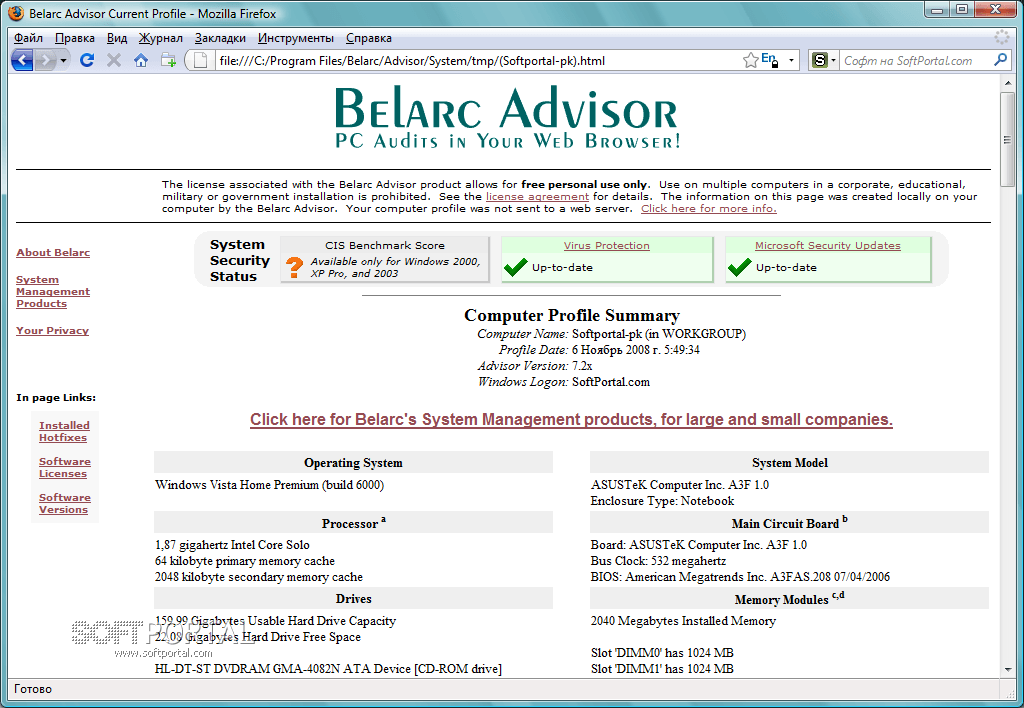Open the Инструменты menu

pyautogui.click(x=296, y=38)
